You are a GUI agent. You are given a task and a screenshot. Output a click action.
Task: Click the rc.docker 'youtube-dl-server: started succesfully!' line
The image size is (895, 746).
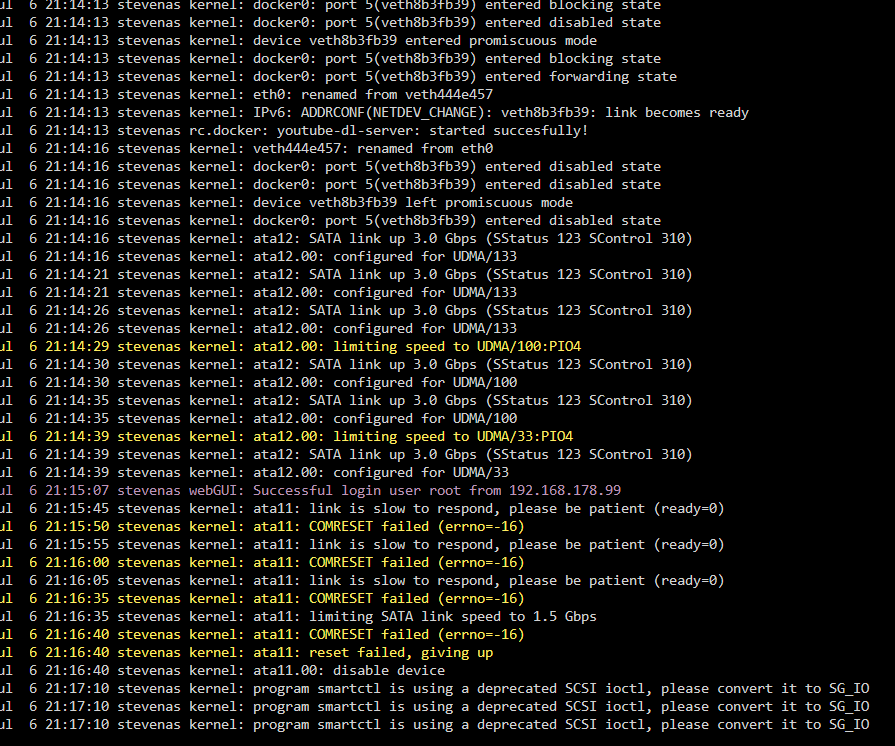(294, 131)
